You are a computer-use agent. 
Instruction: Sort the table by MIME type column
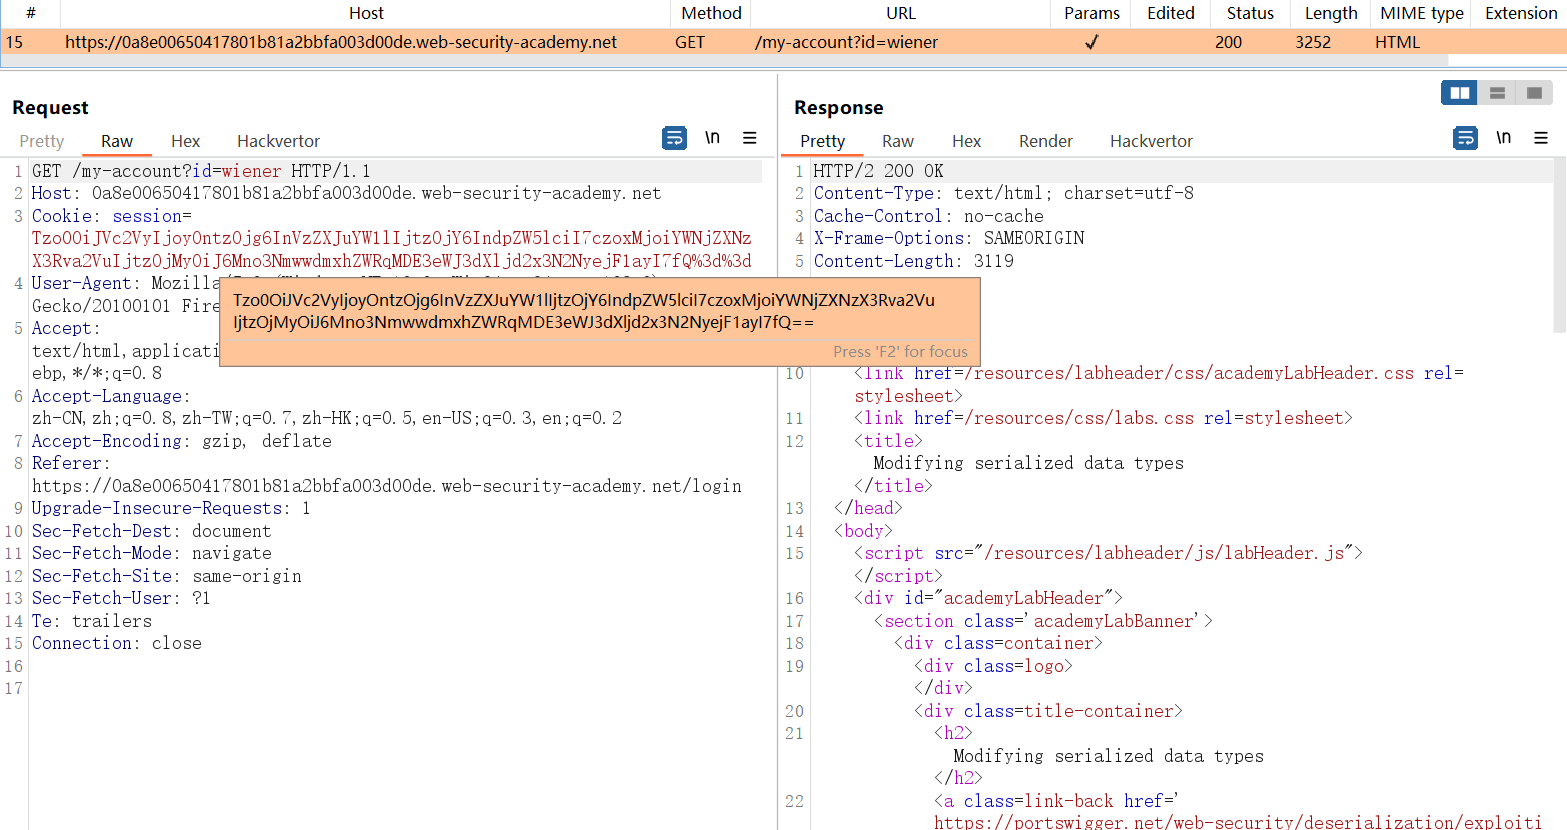(1421, 13)
